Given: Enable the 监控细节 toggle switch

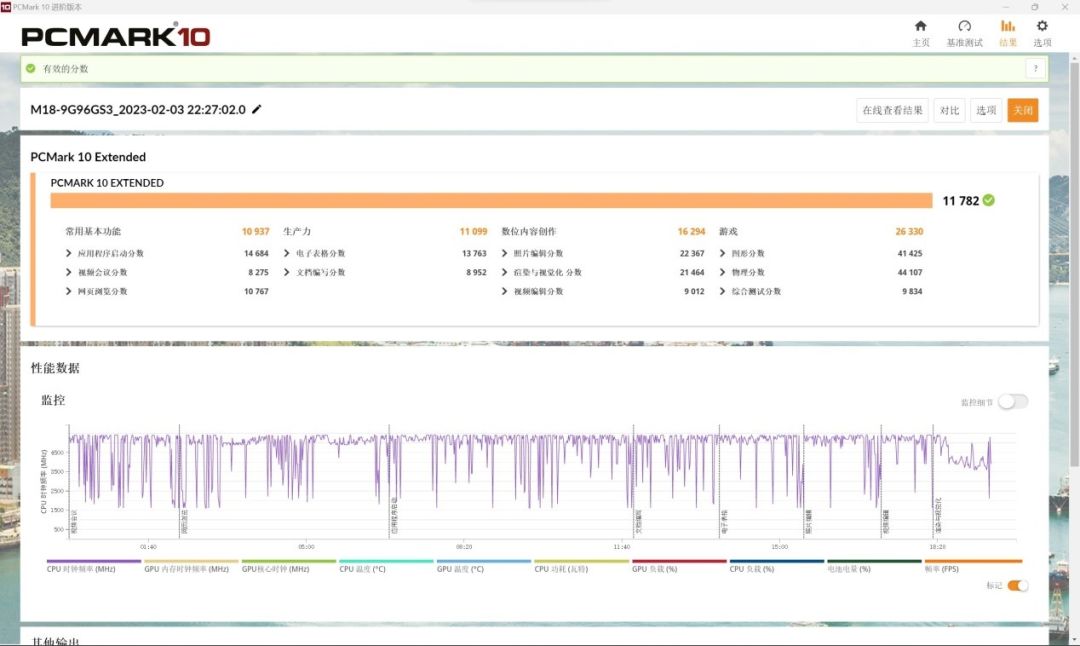Looking at the screenshot, I should [x=1012, y=402].
